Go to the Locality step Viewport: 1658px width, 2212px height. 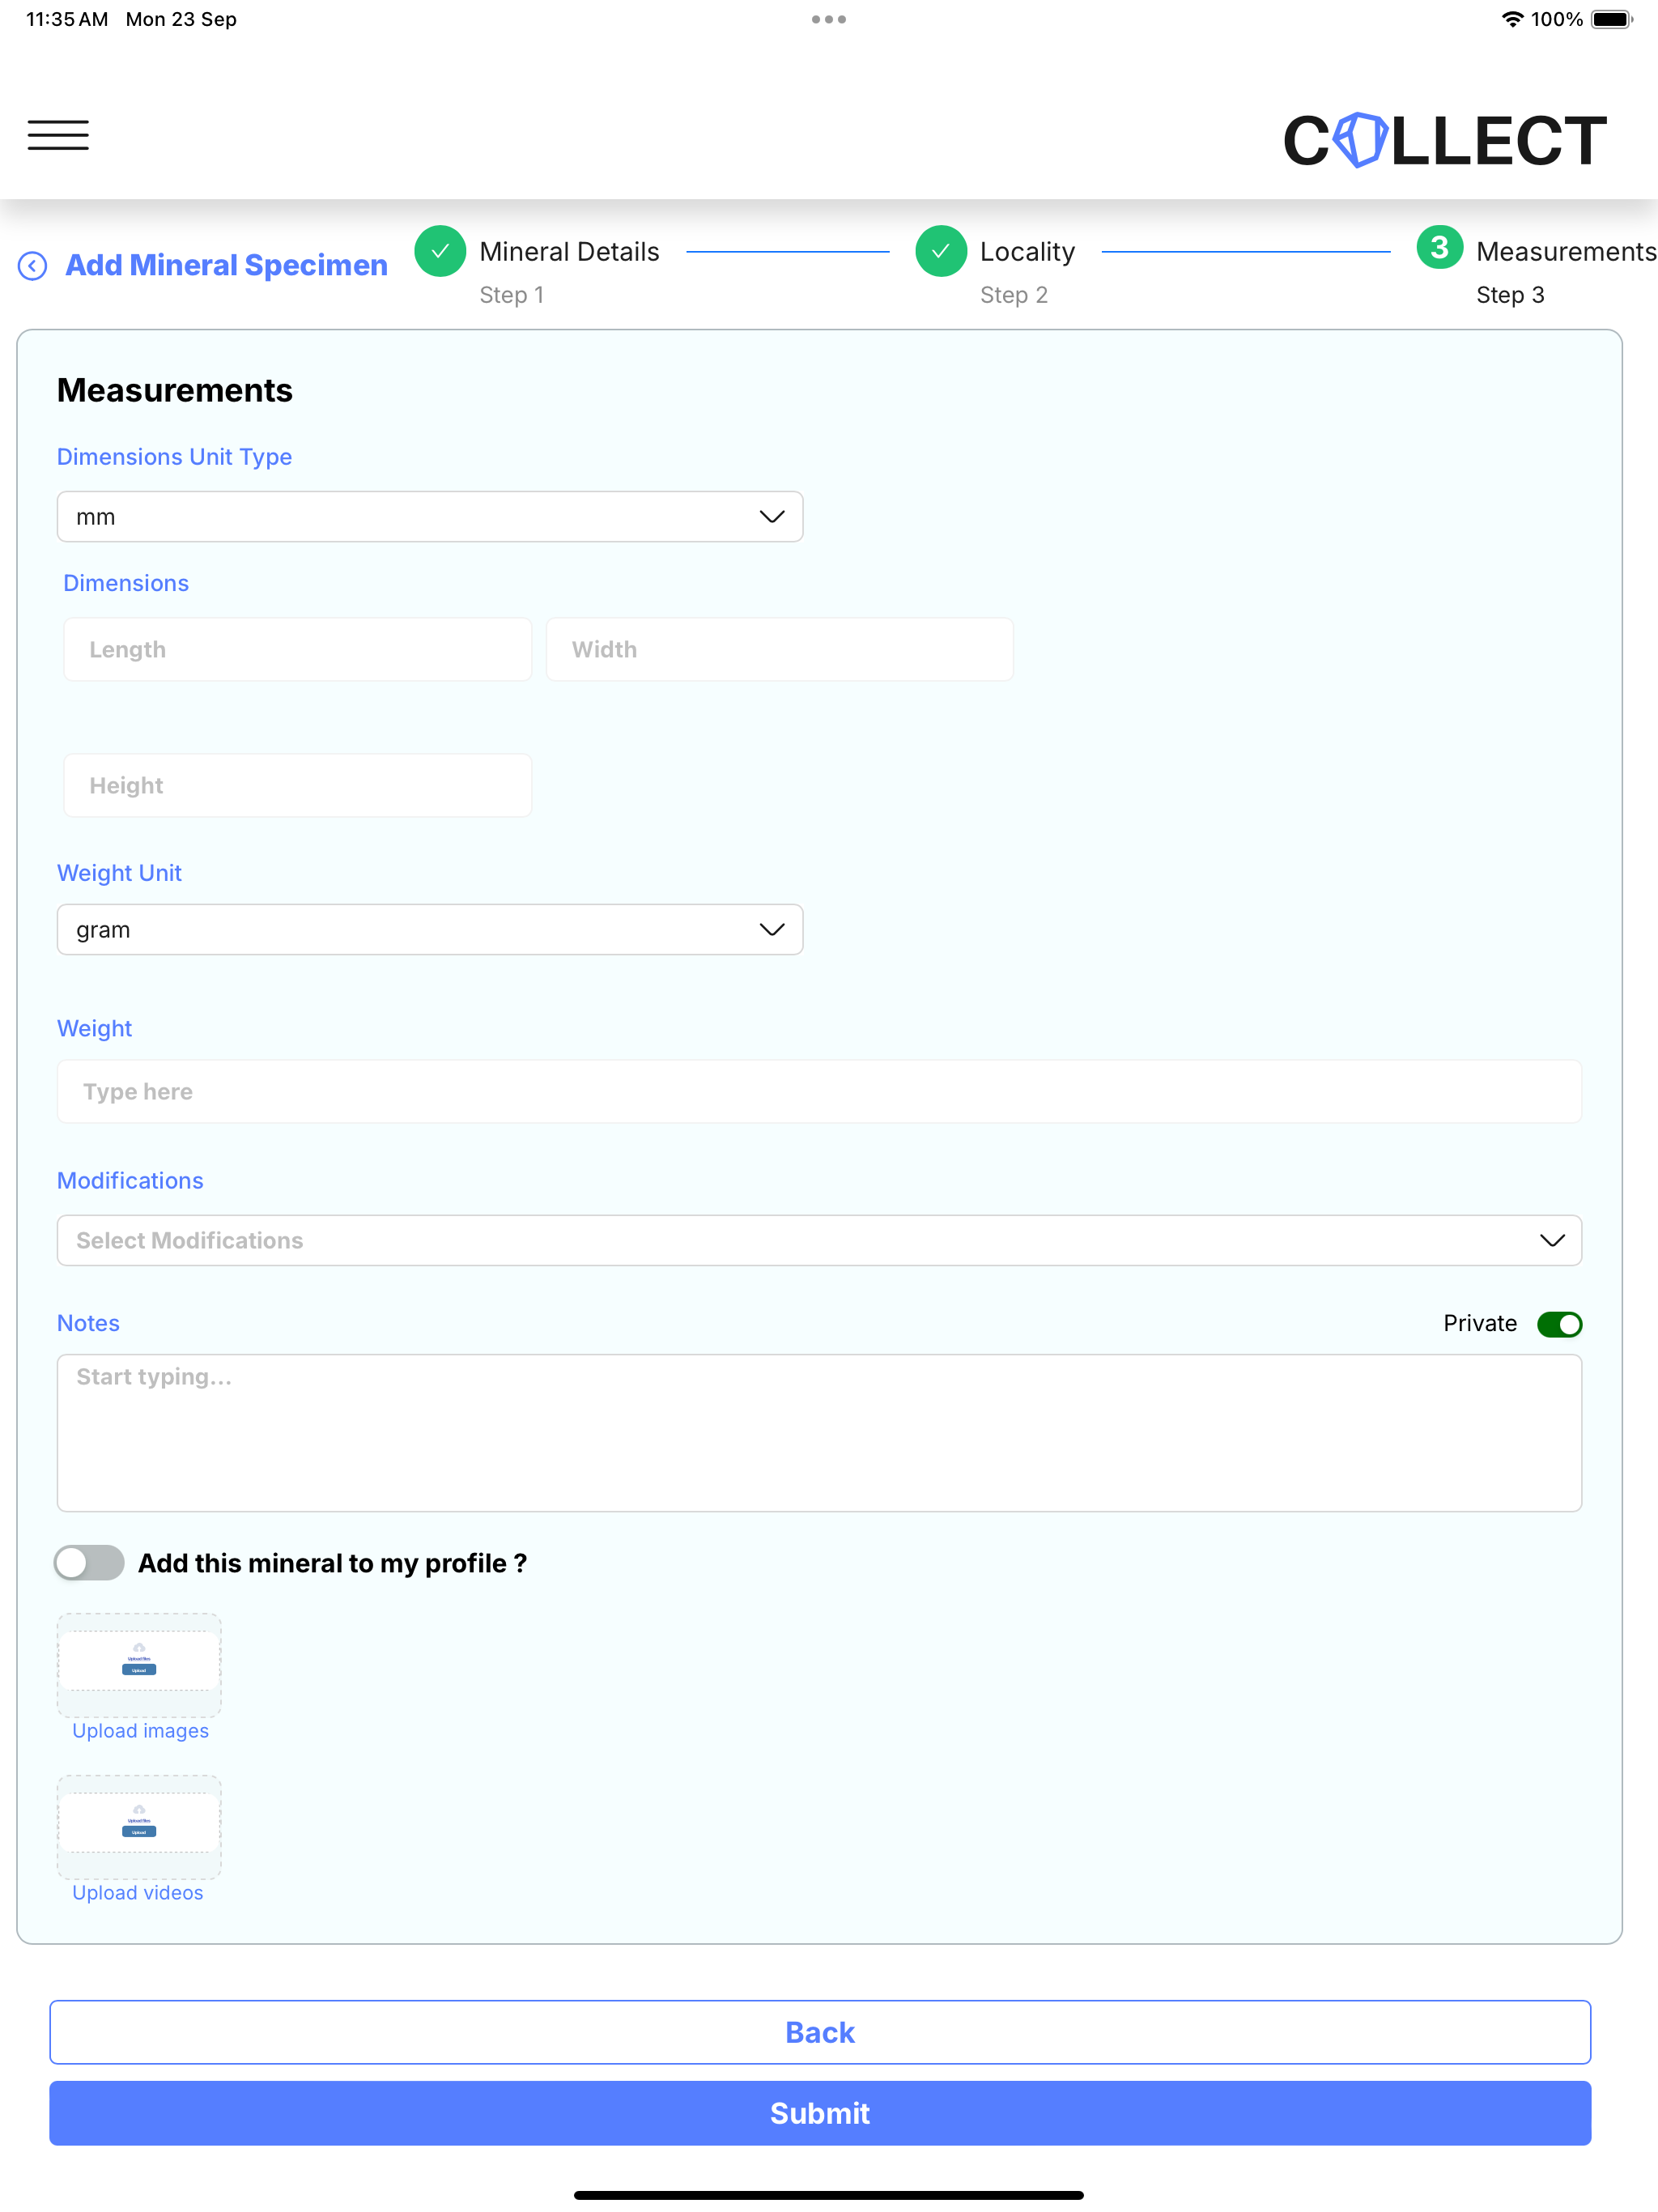[x=1027, y=252]
